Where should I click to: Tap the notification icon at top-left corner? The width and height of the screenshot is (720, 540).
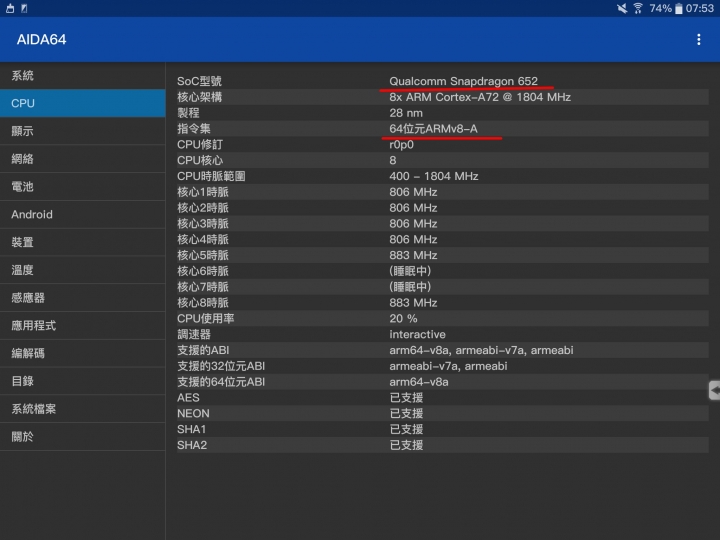click(10, 8)
